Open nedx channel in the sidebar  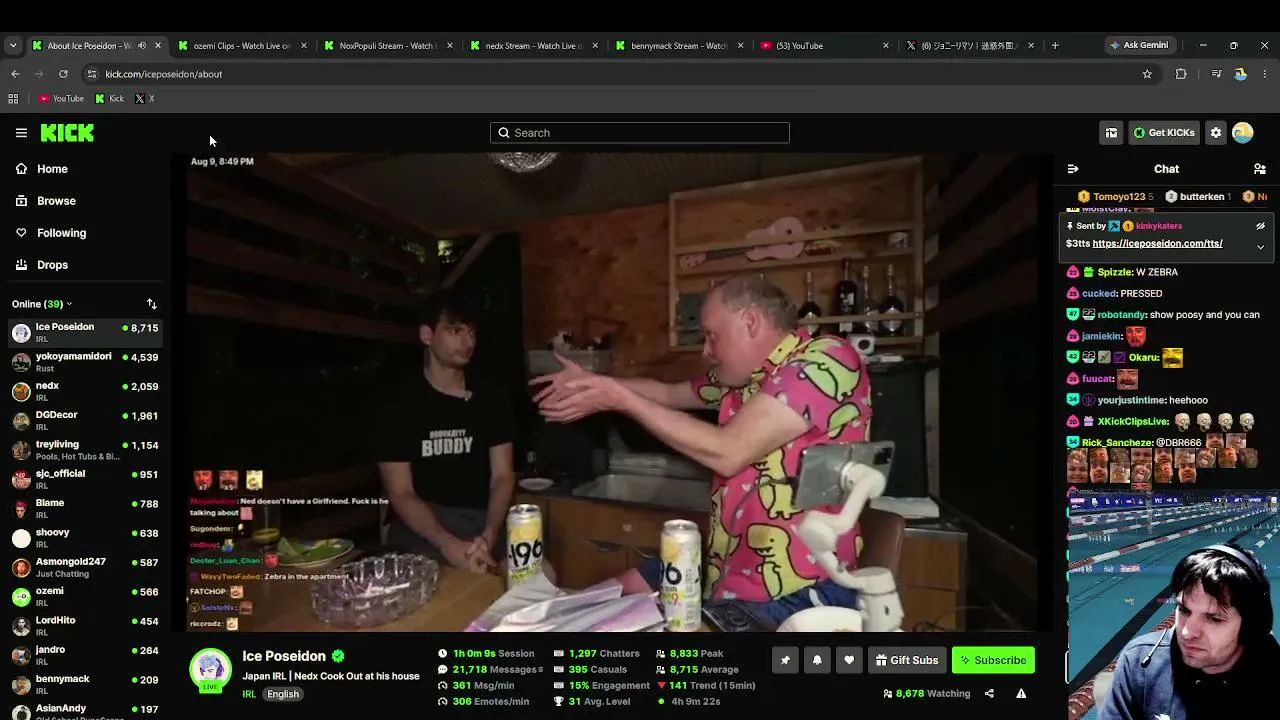[85, 391]
